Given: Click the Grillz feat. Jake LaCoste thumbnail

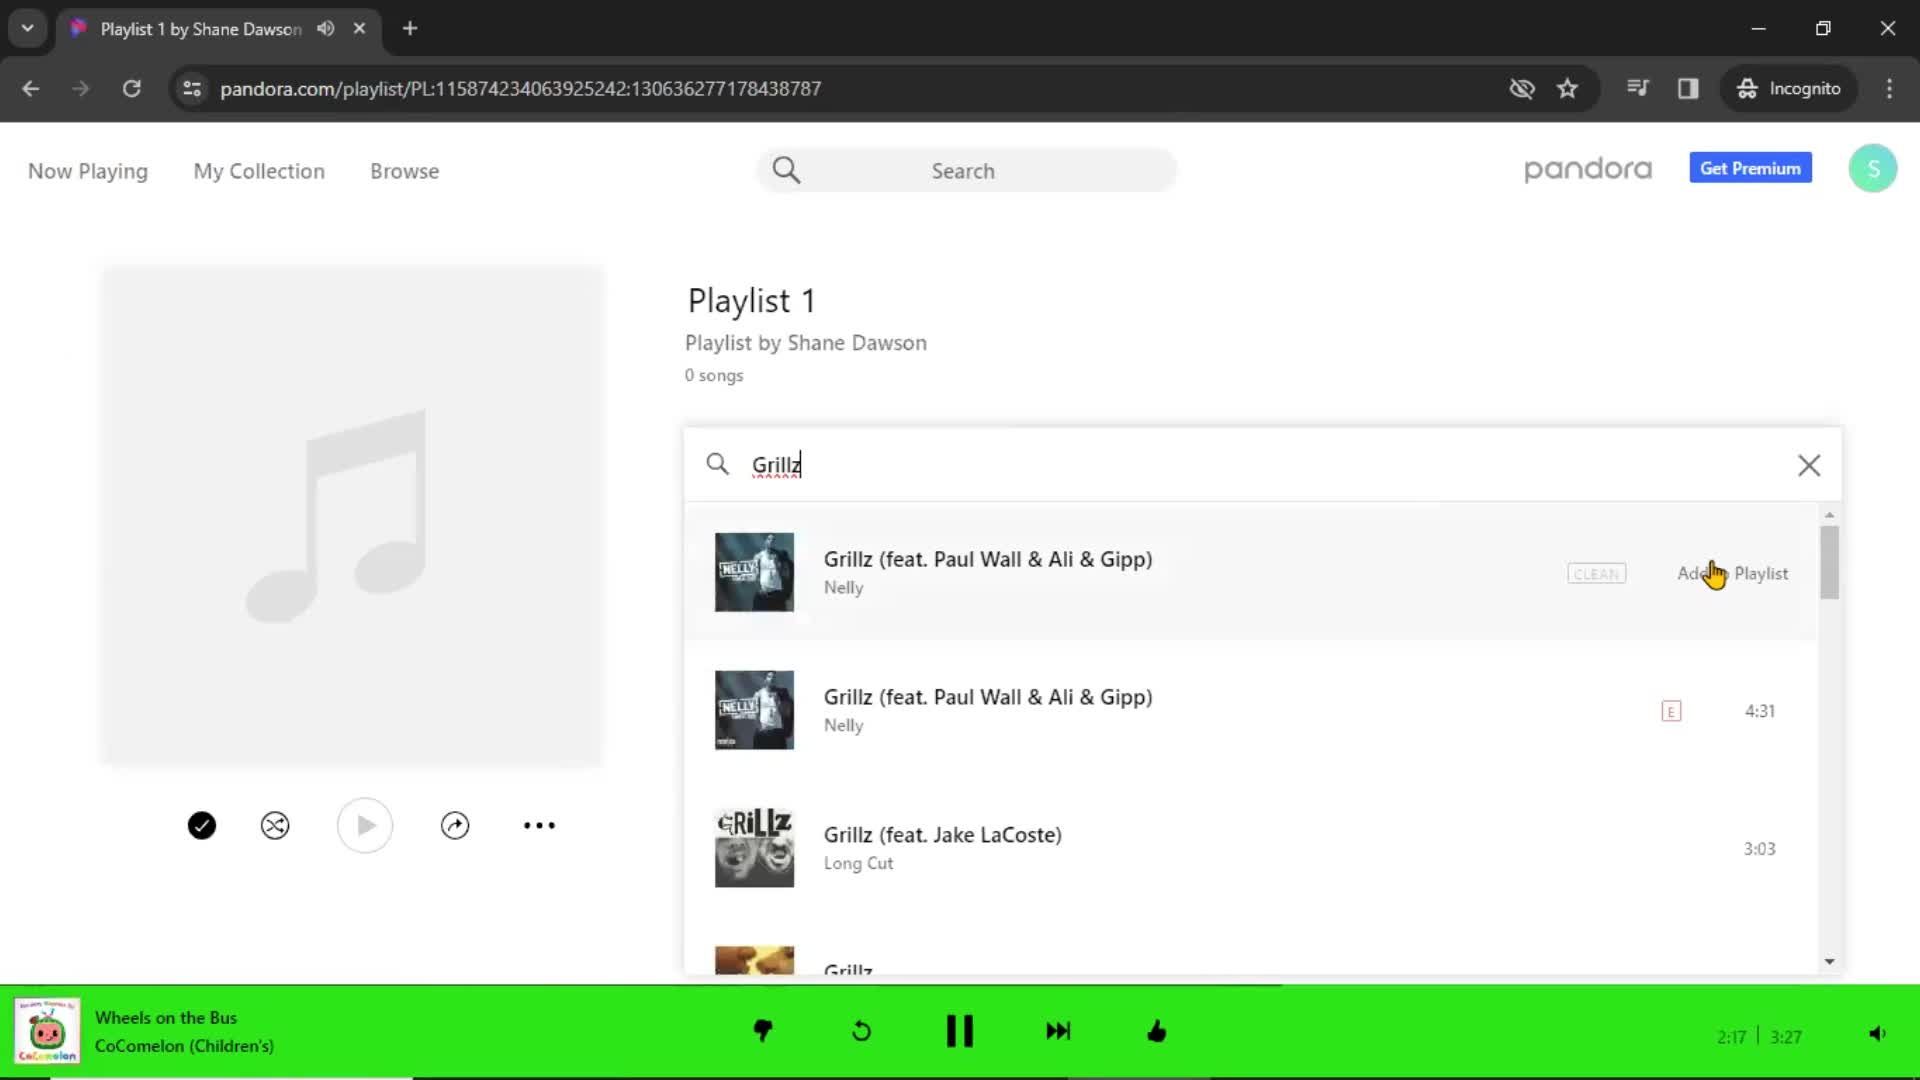Looking at the screenshot, I should pos(753,848).
